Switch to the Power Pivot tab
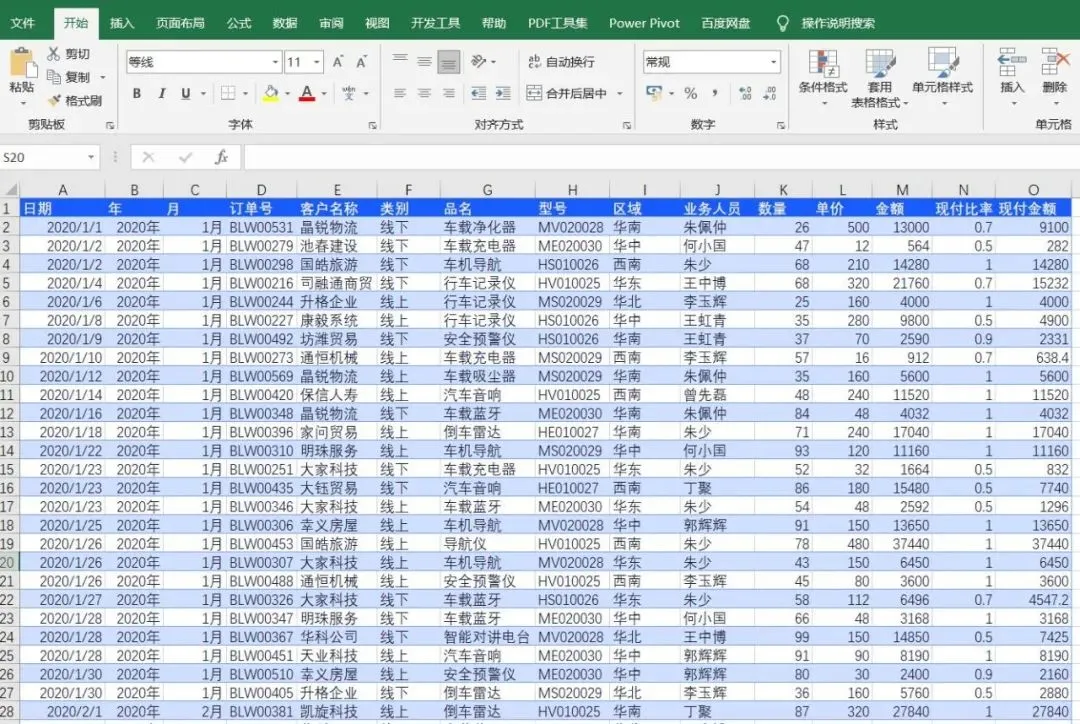The width and height of the screenshot is (1080, 724). (x=644, y=23)
